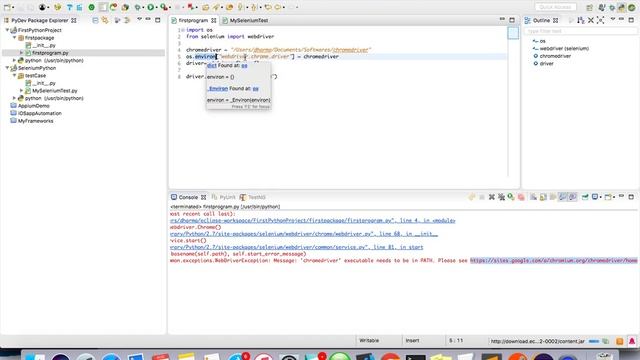Open the Outline view menu dropdown arrow

[x=612, y=20]
